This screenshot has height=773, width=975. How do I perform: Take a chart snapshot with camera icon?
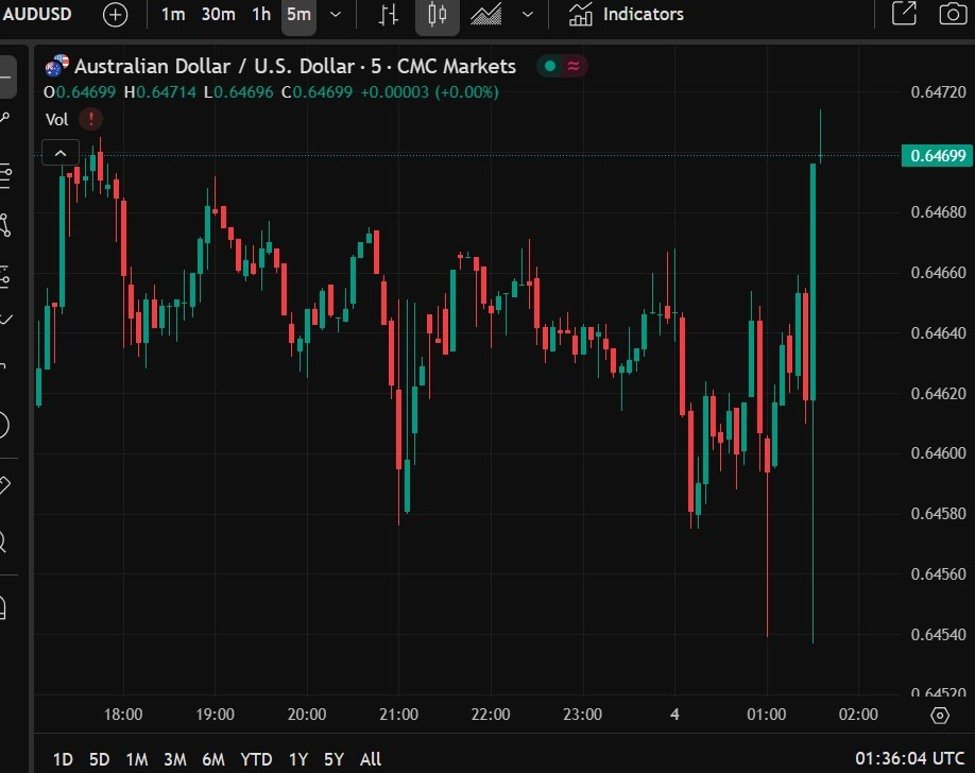click(x=953, y=14)
